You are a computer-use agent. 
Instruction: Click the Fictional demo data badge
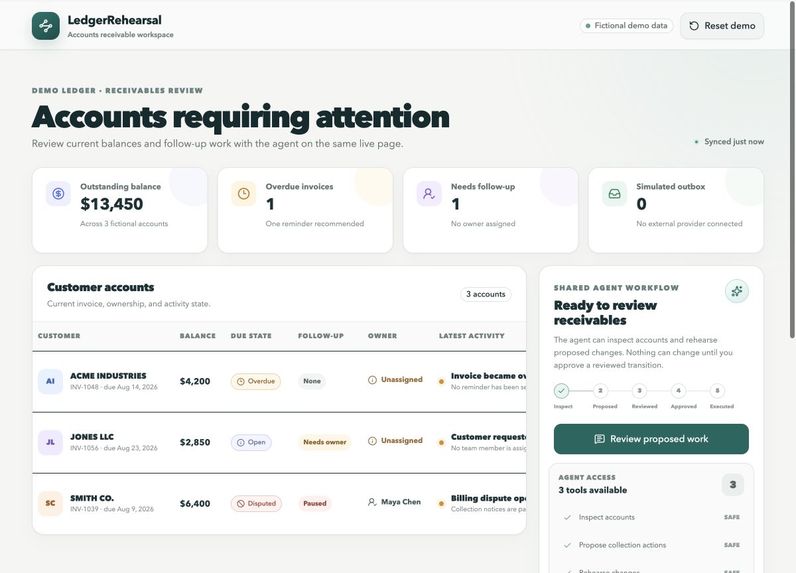626,25
